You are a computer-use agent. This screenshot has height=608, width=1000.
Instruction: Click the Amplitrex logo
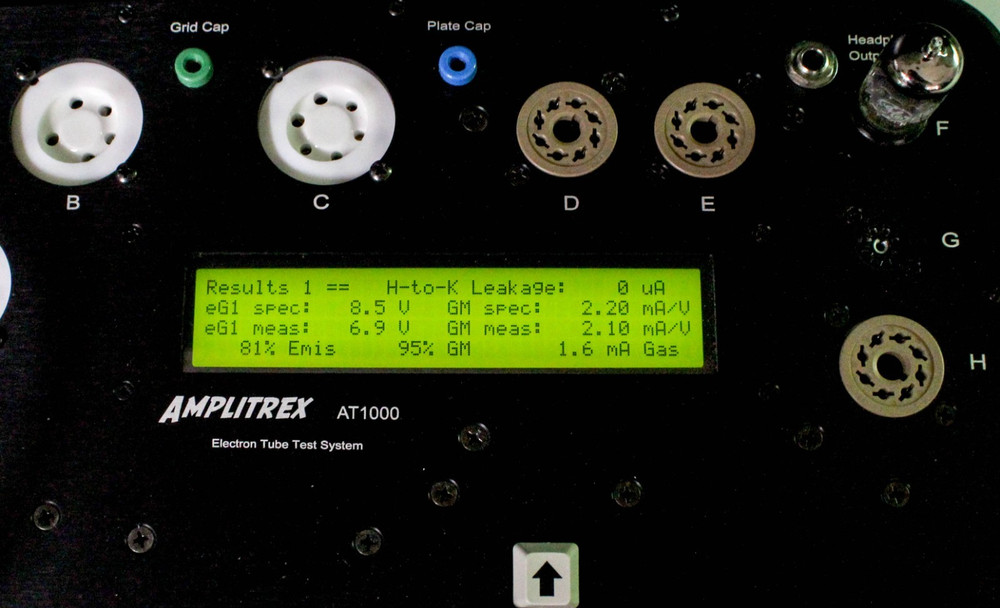235,410
